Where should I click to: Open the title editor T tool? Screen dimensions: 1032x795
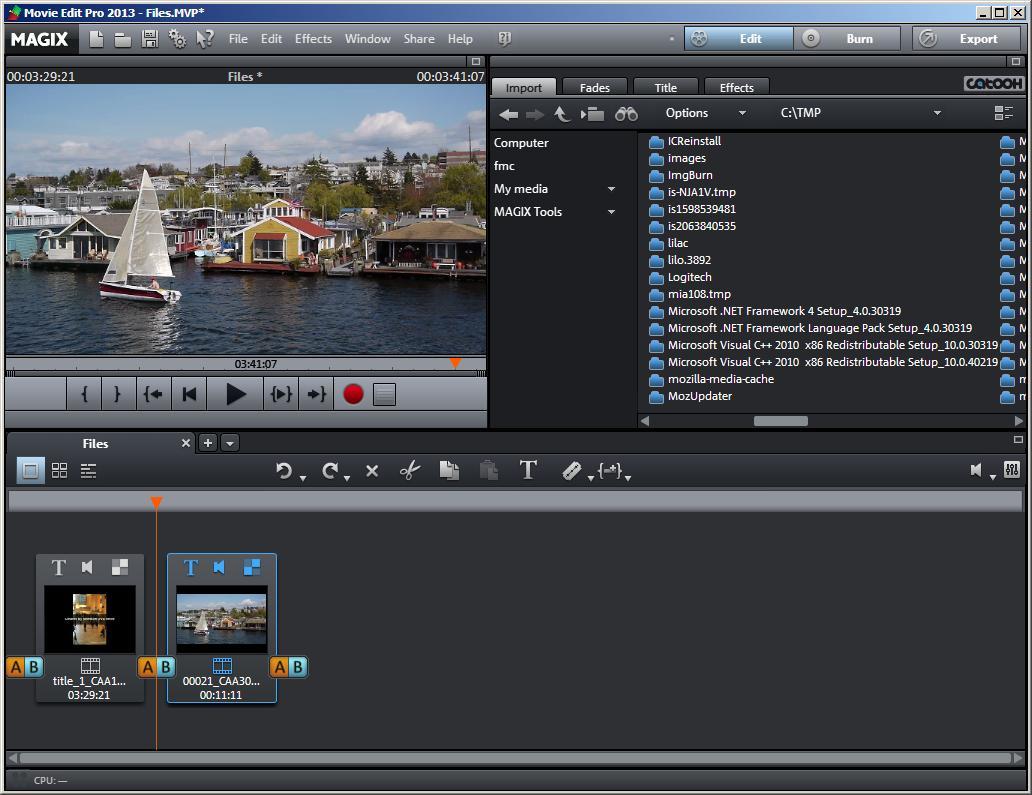[x=528, y=470]
